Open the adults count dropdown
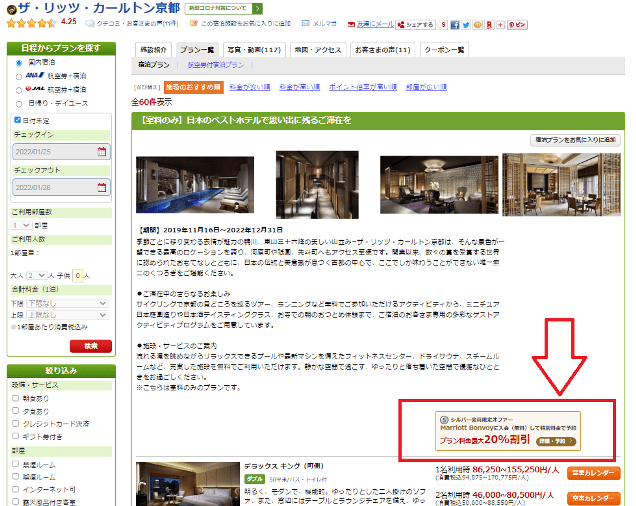This screenshot has height=506, width=636. [x=37, y=276]
